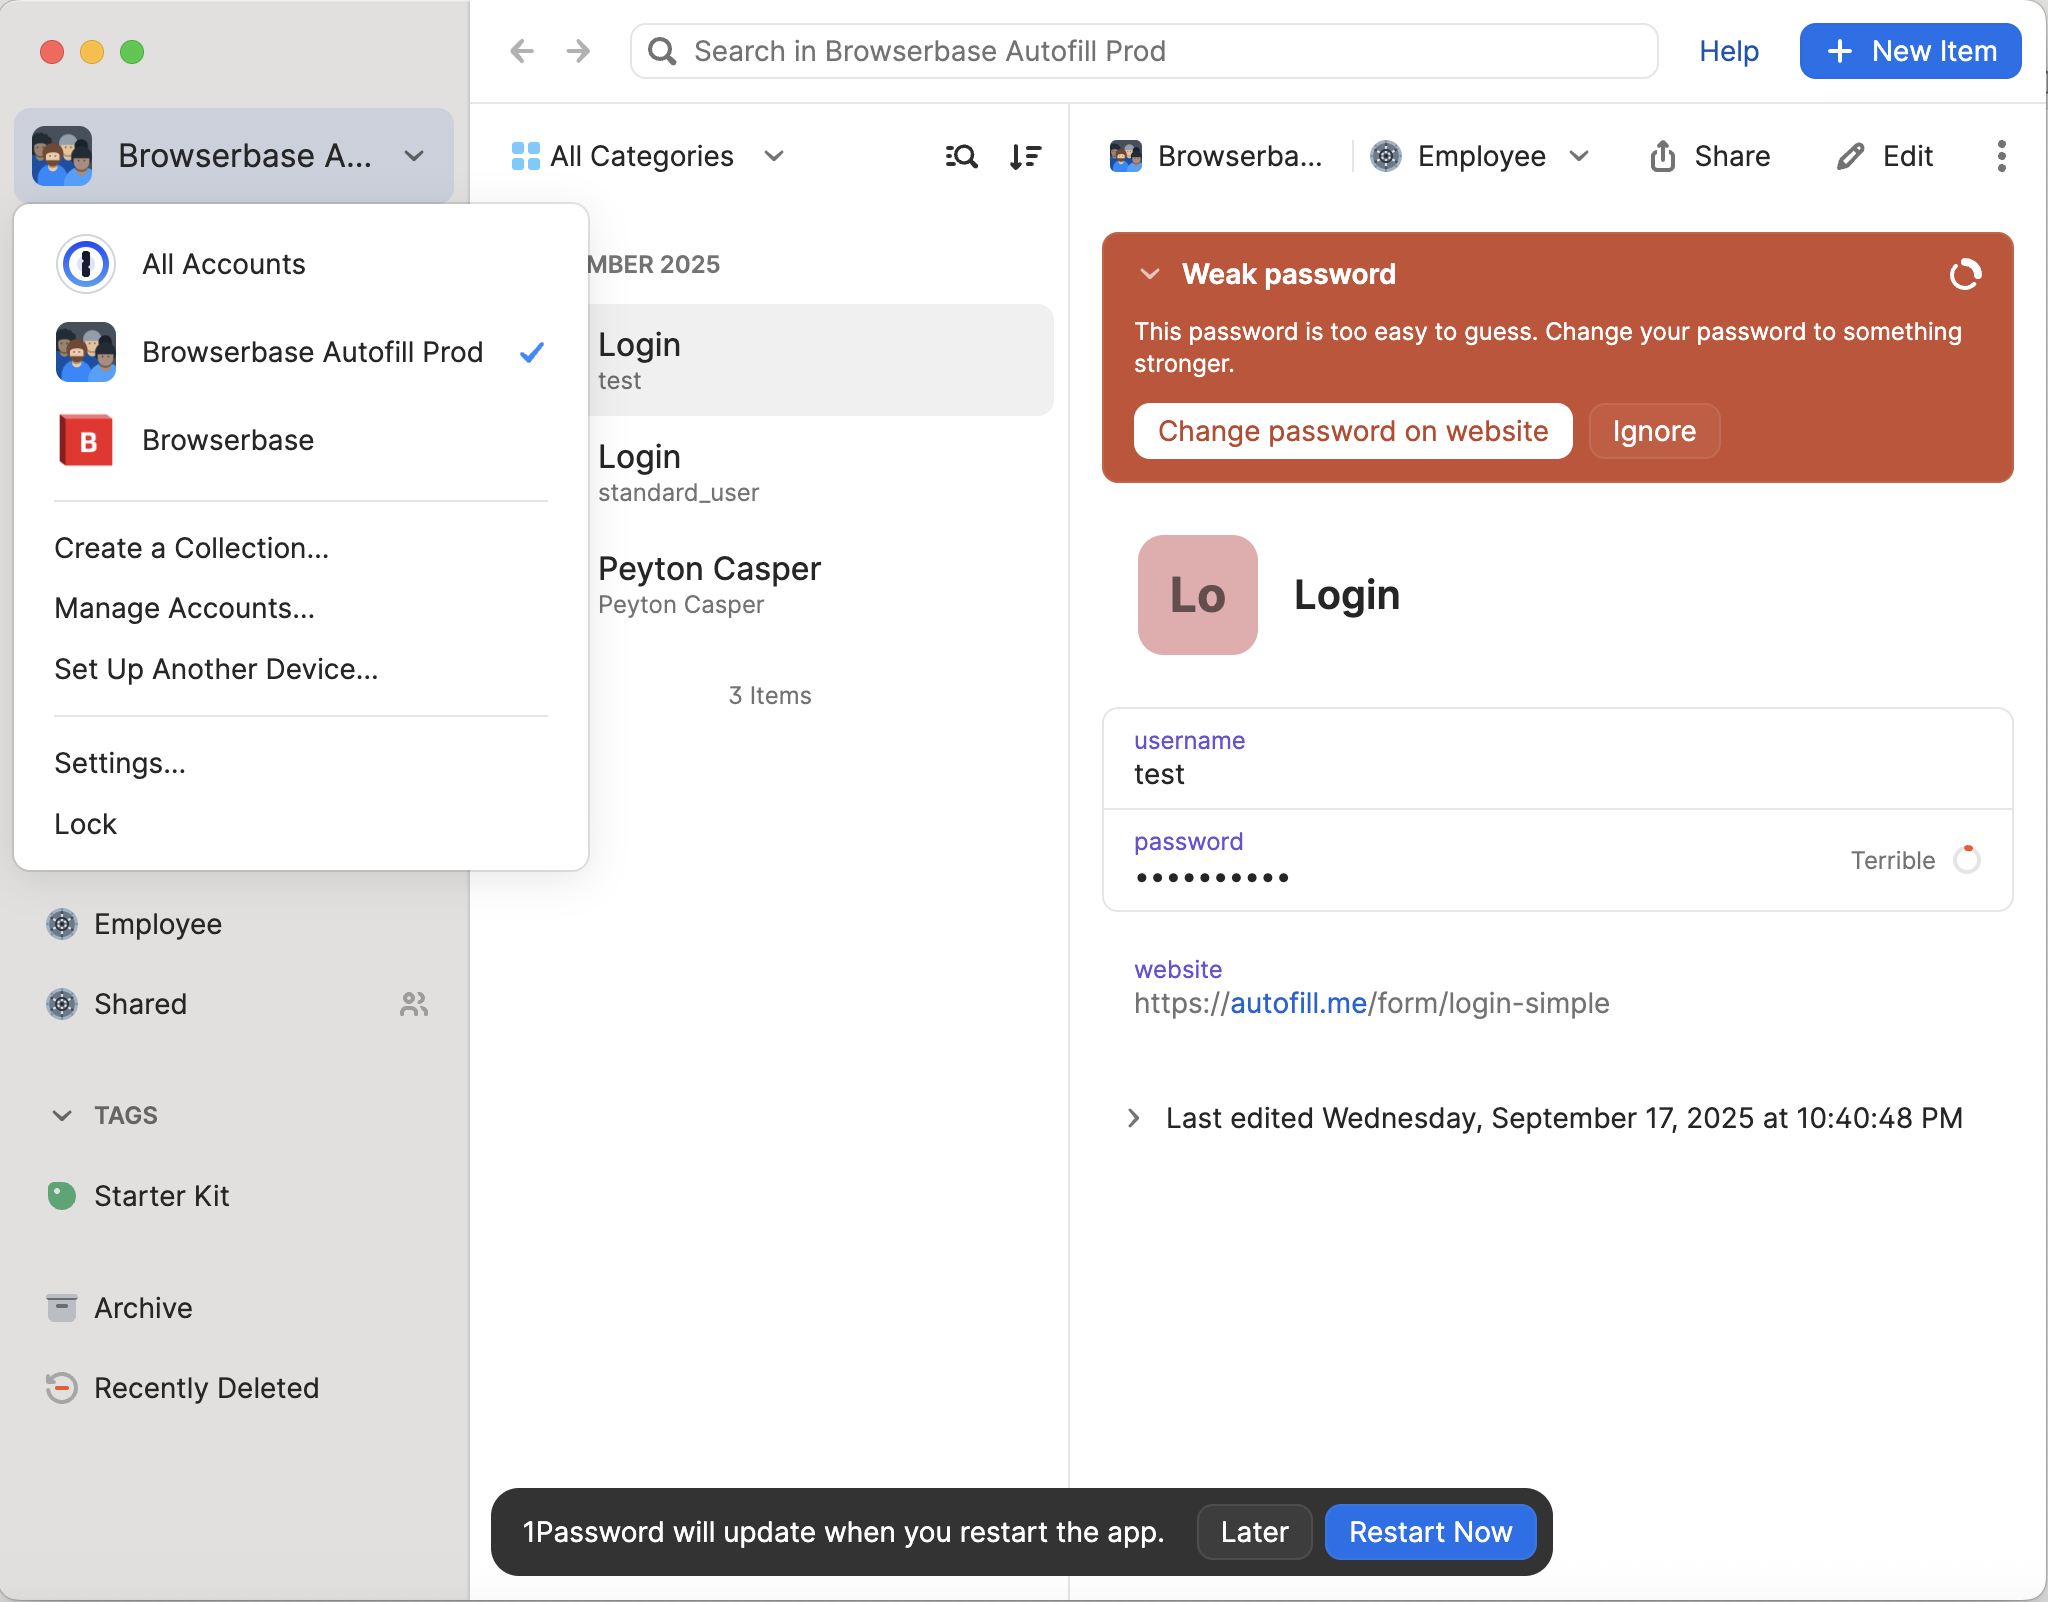Select Browserbase Autofill Prod checked account

[x=312, y=352]
